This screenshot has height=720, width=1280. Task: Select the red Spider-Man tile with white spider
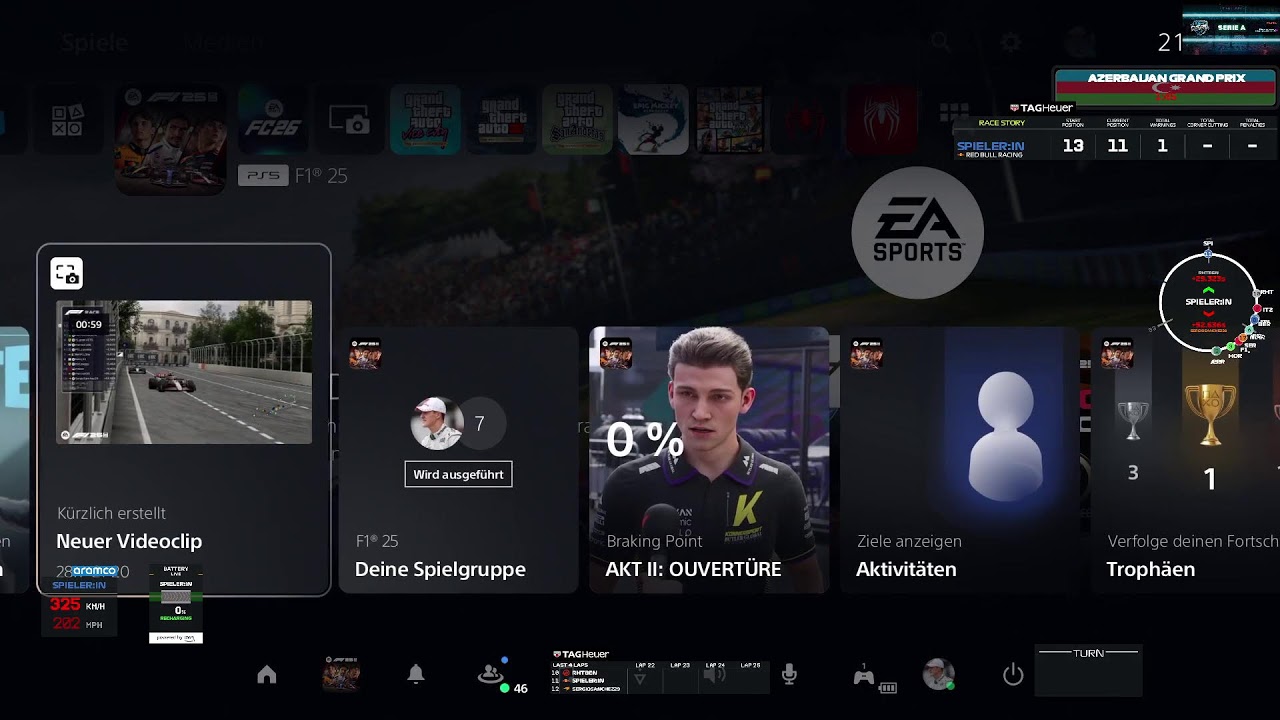click(883, 120)
